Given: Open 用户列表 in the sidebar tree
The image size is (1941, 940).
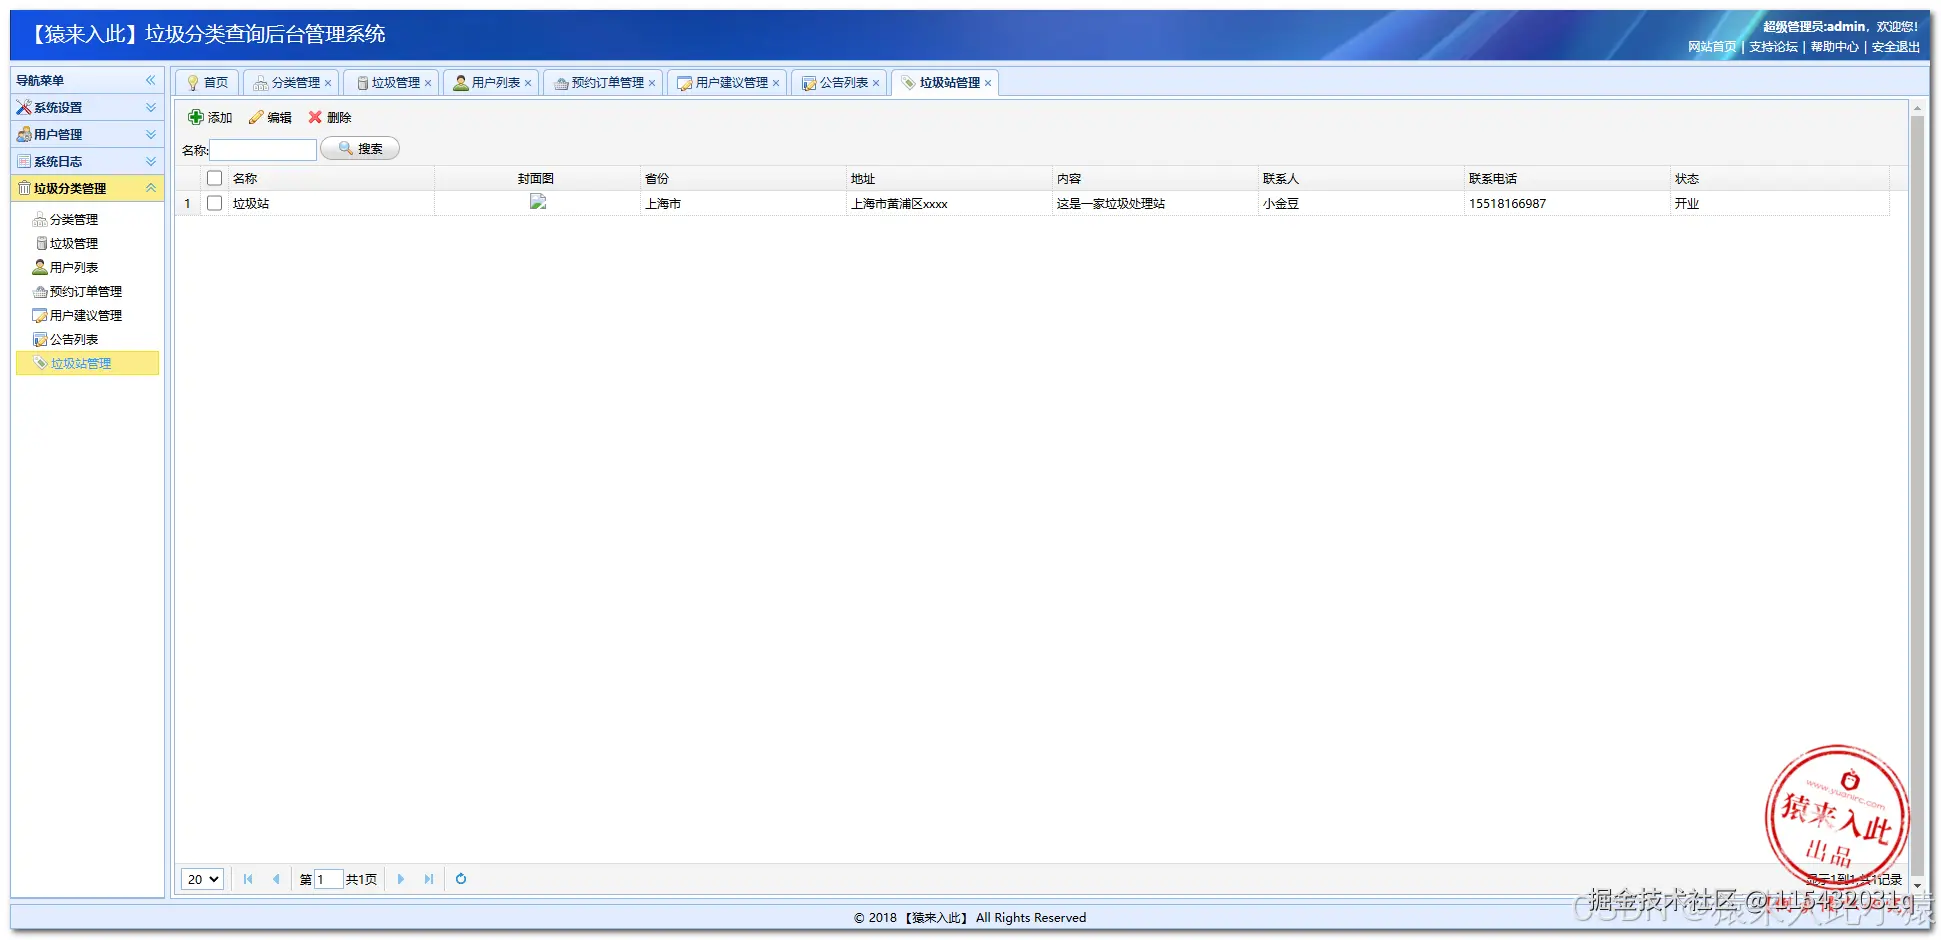Looking at the screenshot, I should [74, 267].
